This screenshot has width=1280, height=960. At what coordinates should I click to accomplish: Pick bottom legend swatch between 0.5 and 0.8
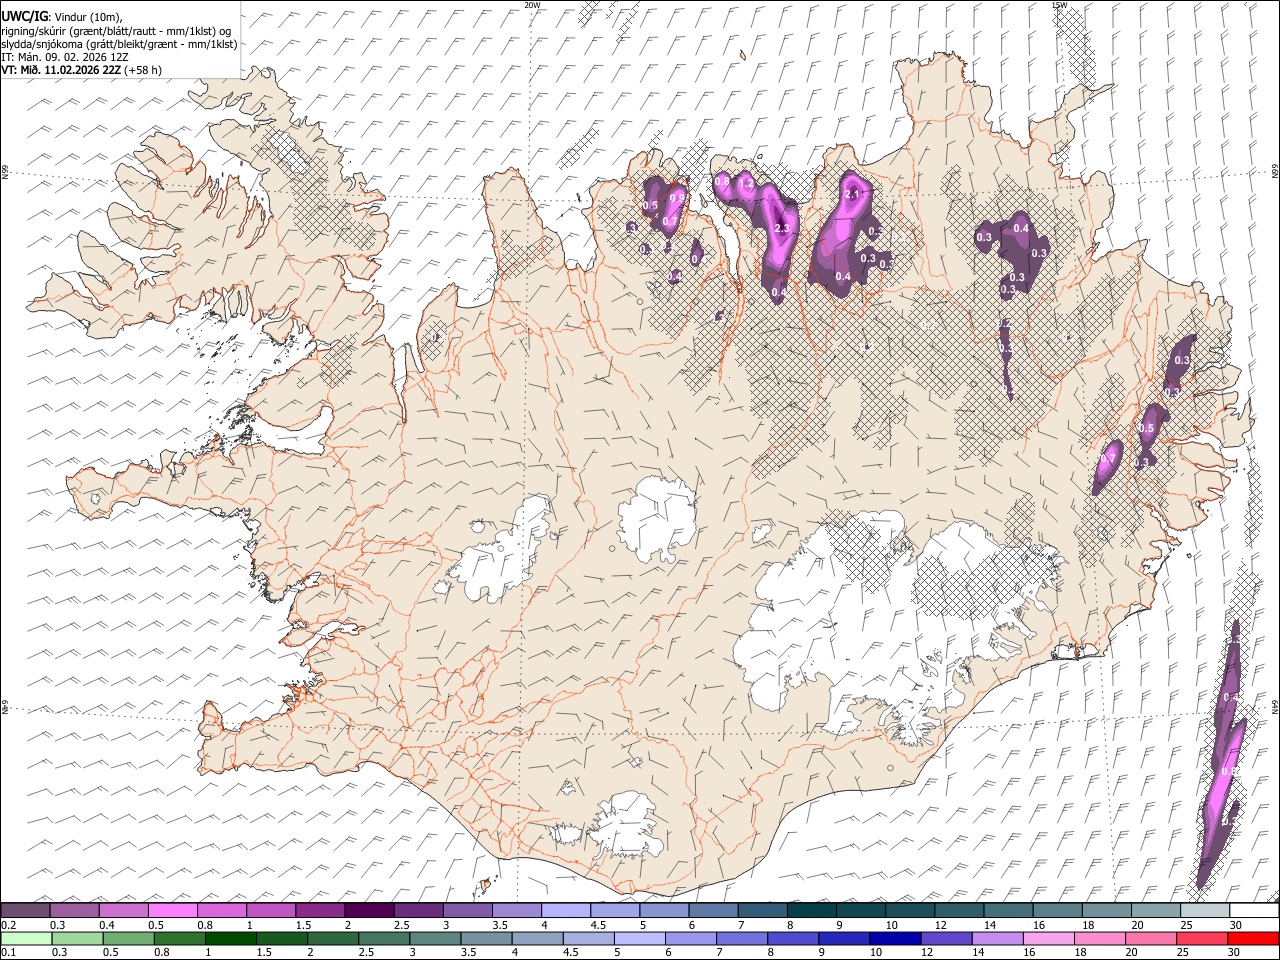coord(128,939)
